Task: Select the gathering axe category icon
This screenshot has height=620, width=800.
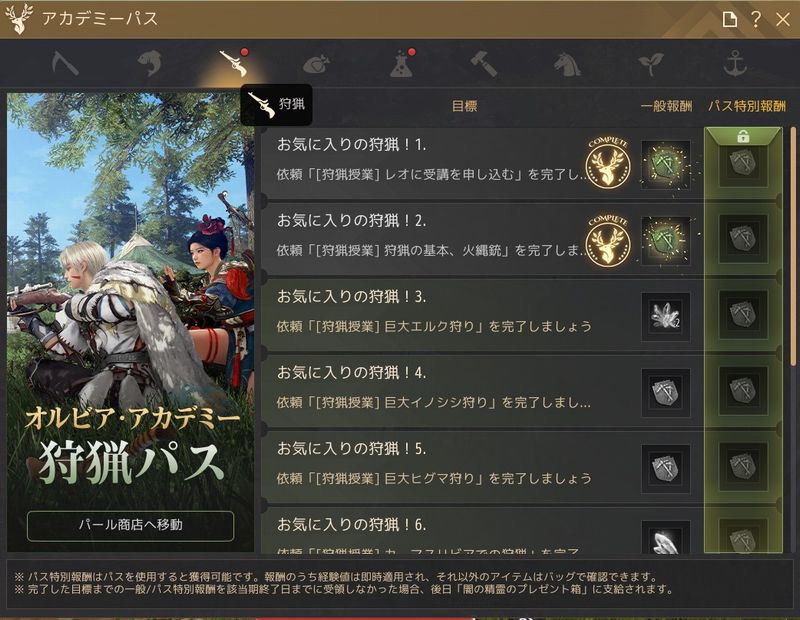Action: 65,64
